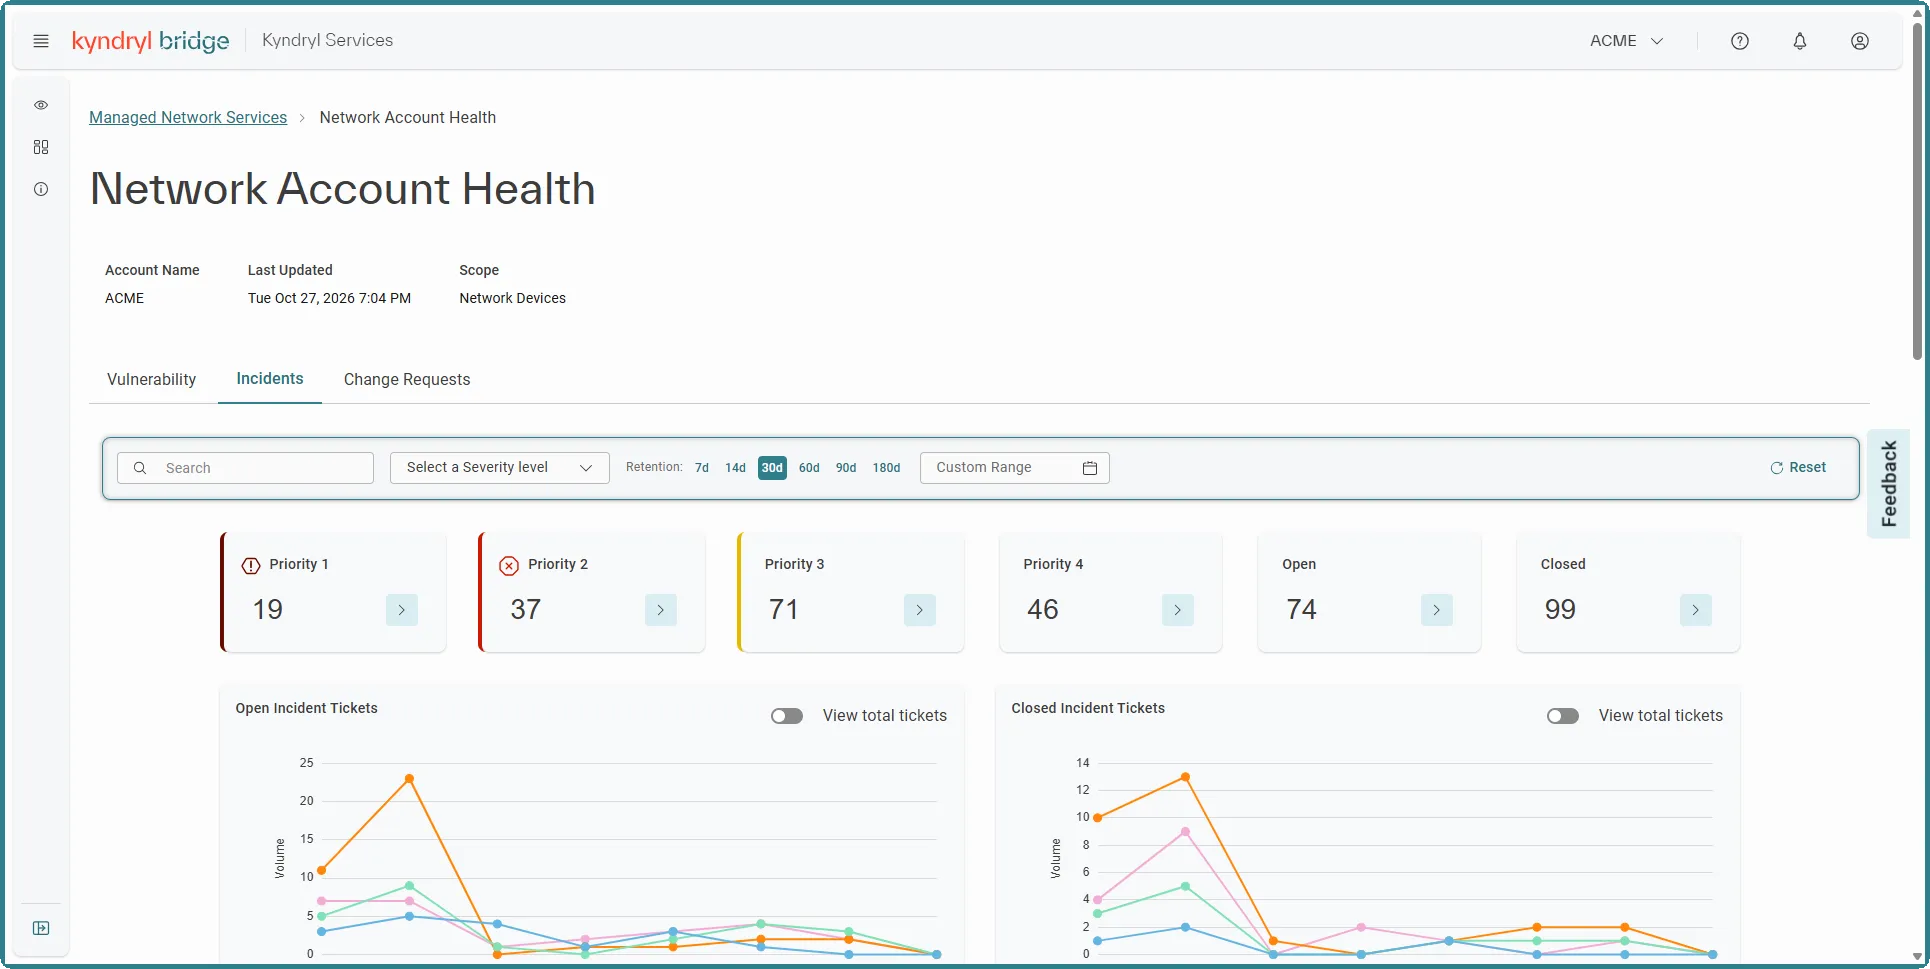Click the Priority 1 warning icon
Image resolution: width=1930 pixels, height=969 pixels.
251,565
